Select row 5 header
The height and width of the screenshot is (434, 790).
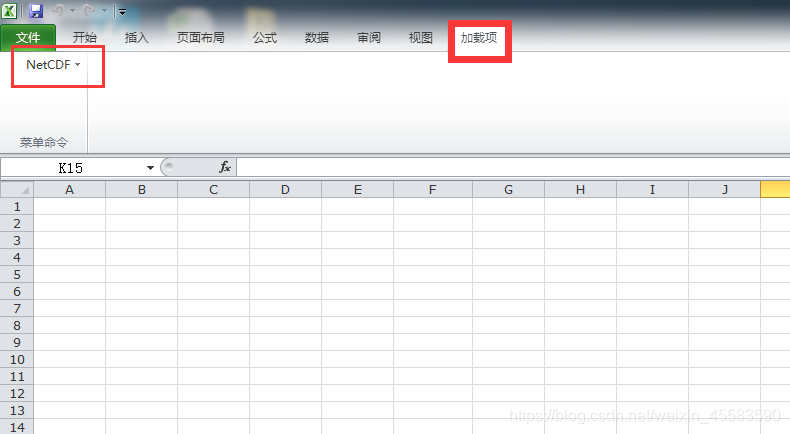tap(17, 275)
